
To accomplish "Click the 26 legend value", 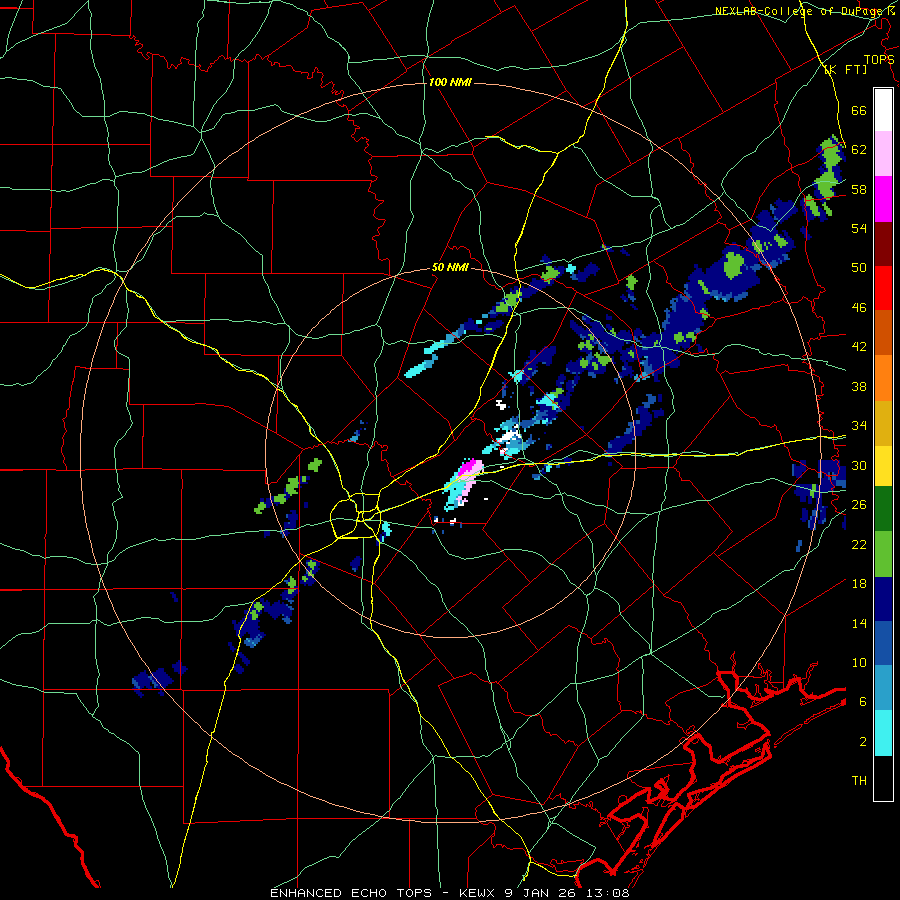I will pyautogui.click(x=859, y=505).
